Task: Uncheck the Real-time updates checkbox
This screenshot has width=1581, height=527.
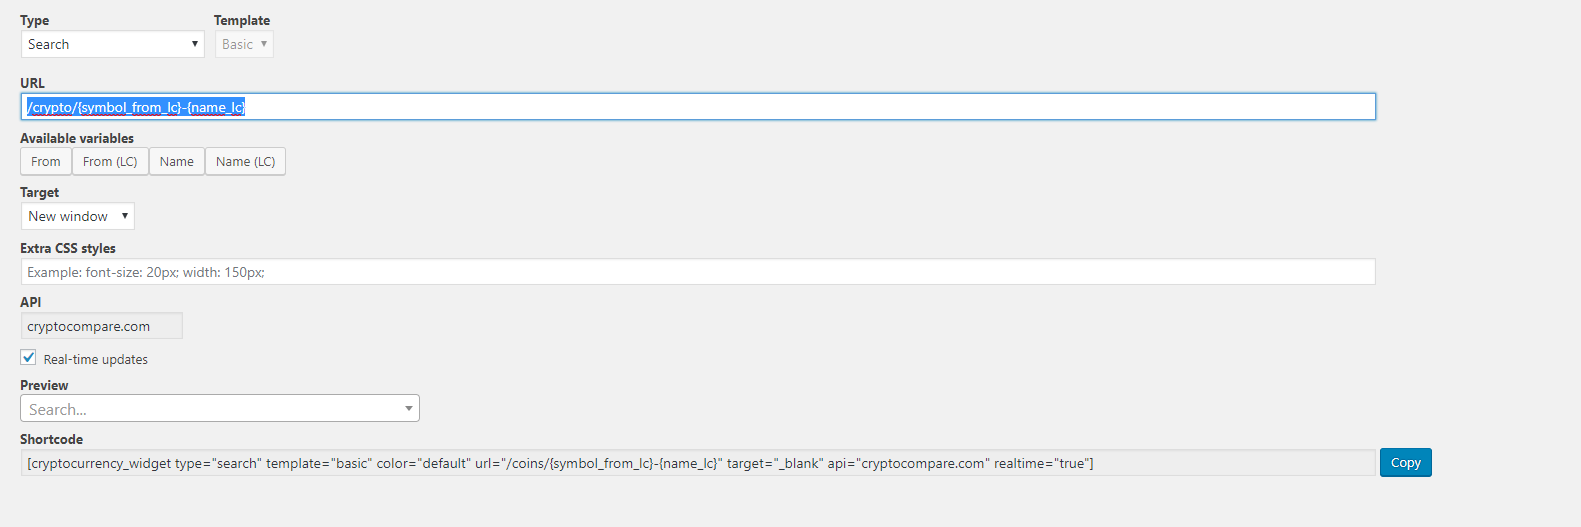Action: (x=29, y=358)
